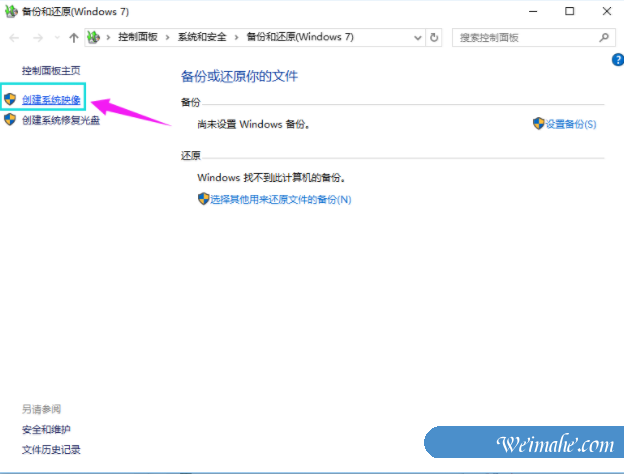The height and width of the screenshot is (474, 624).
Task: Refresh the page with the refresh button
Action: [434, 38]
